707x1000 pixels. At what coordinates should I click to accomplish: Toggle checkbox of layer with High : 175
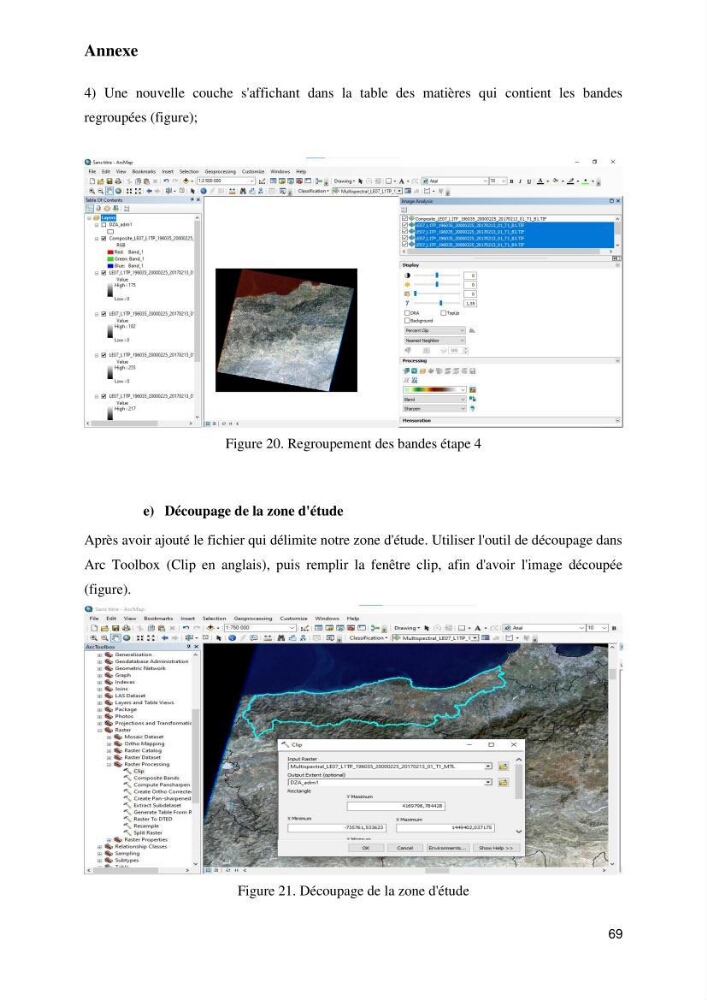pyautogui.click(x=104, y=273)
